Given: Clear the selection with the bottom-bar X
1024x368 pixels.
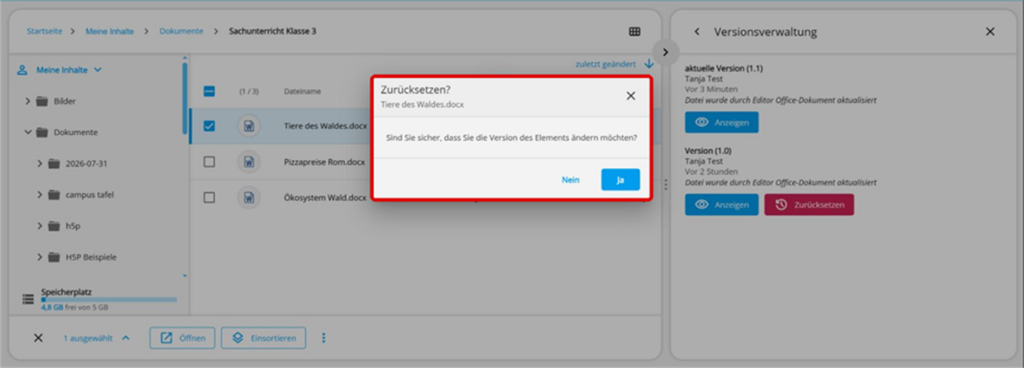Looking at the screenshot, I should tap(38, 338).
